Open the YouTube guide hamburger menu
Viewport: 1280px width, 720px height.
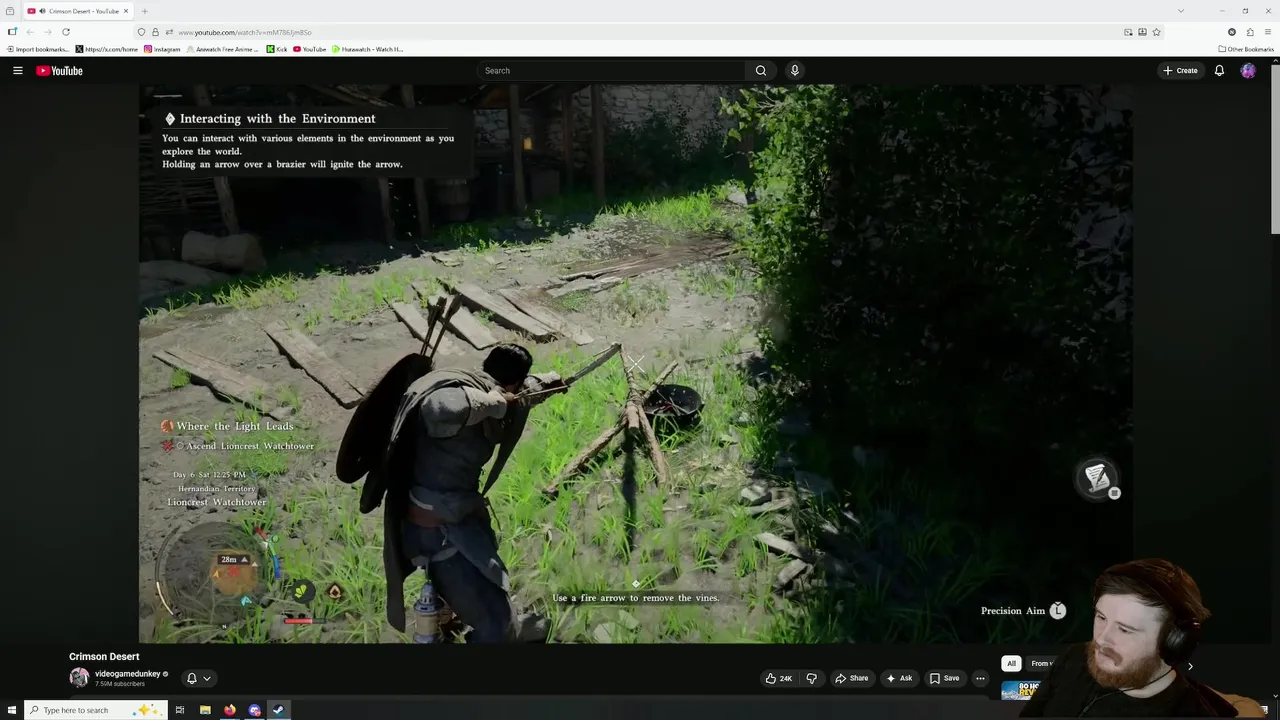pos(17,70)
